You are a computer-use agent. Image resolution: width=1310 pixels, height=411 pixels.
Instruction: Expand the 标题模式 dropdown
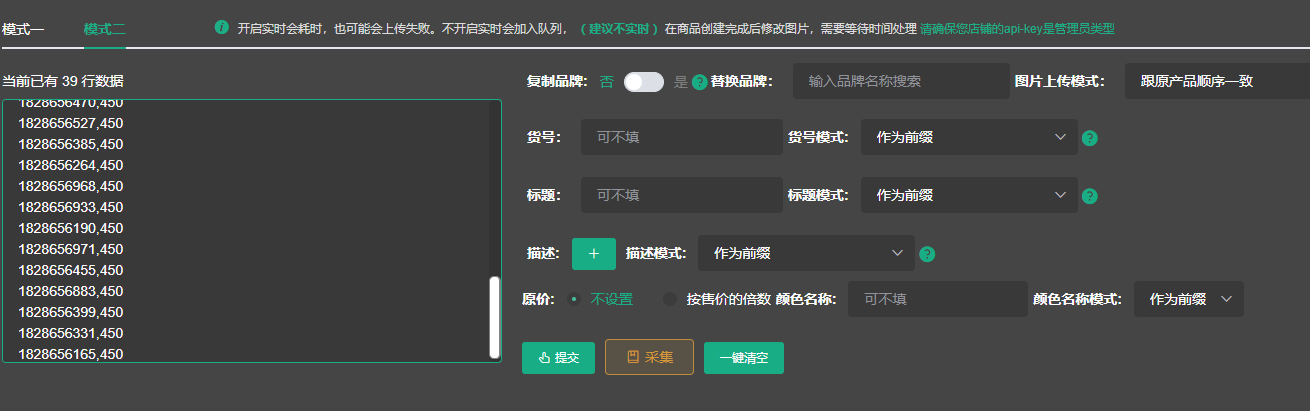click(x=969, y=195)
